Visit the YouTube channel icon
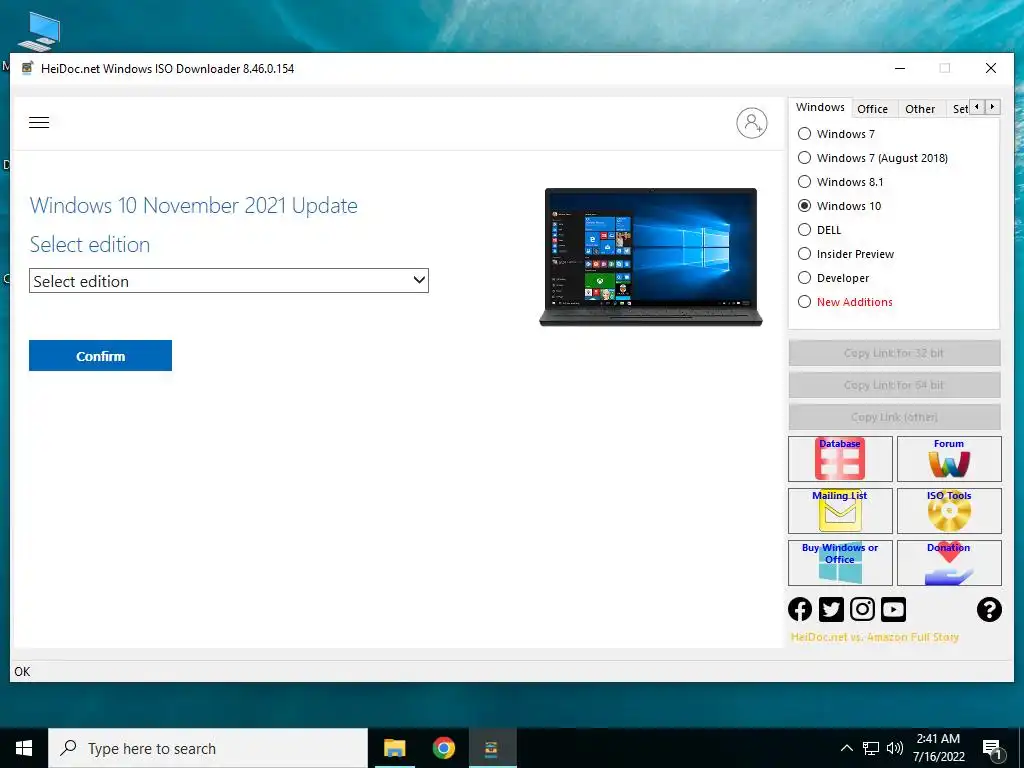This screenshot has height=768, width=1024. coord(893,609)
